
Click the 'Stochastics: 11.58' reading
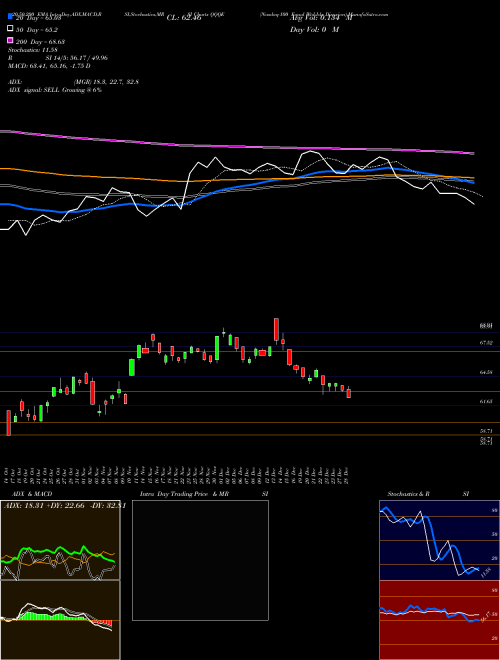click(x=33, y=50)
